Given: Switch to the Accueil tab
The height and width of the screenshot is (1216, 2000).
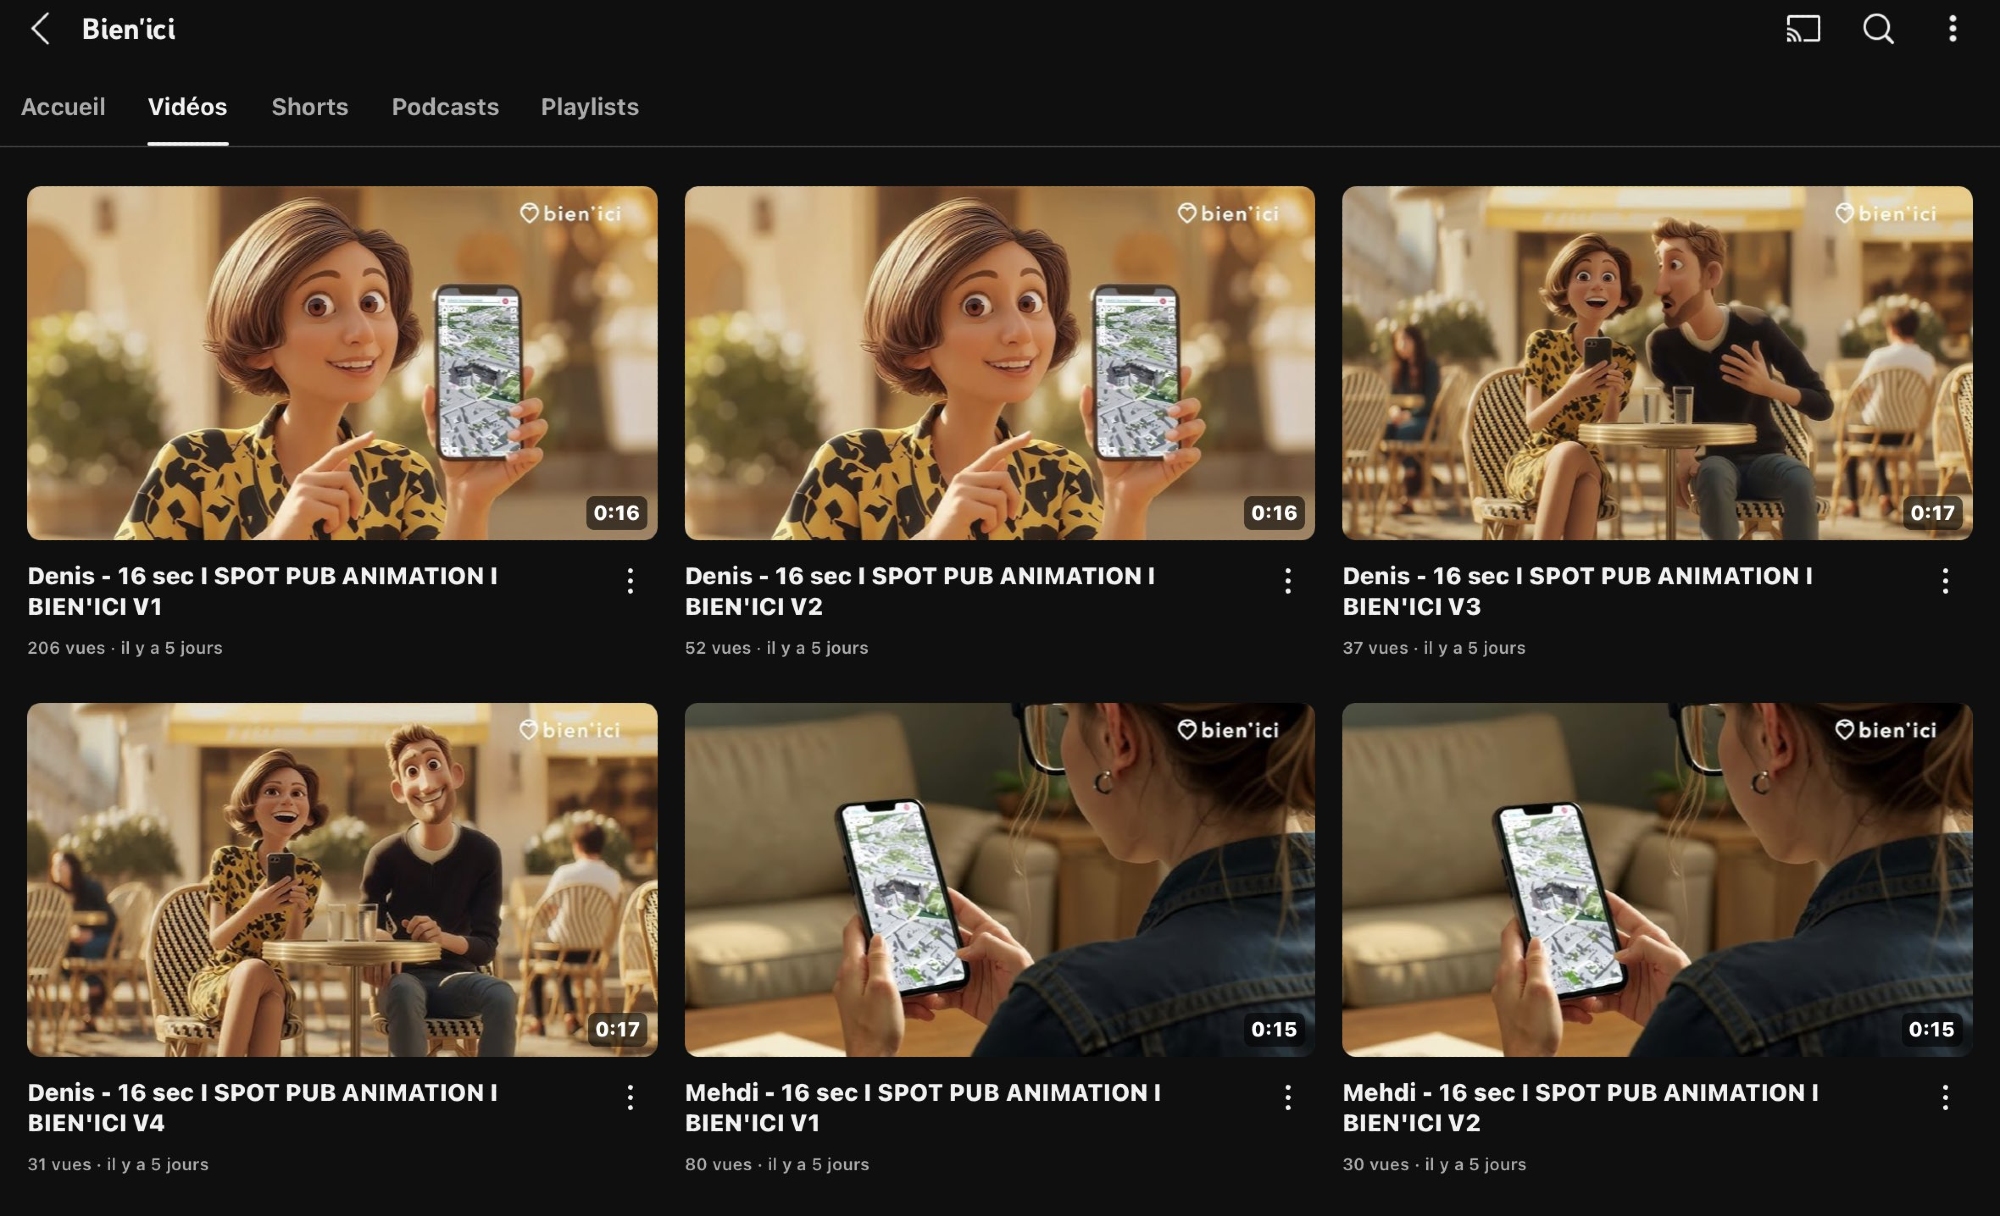Looking at the screenshot, I should pyautogui.click(x=63, y=107).
